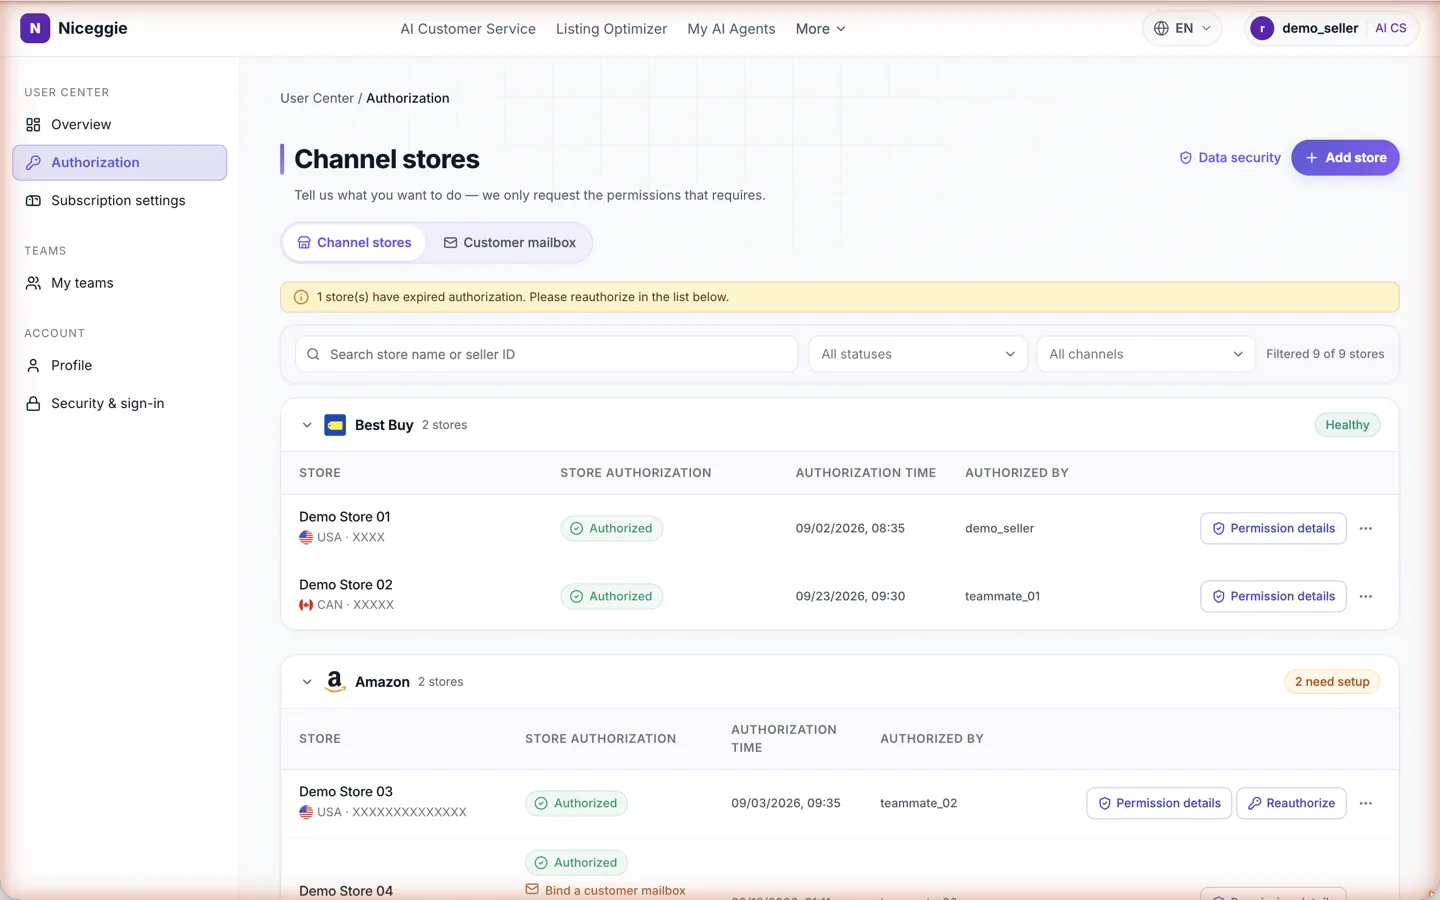Expand the More menu in top navigation
The width and height of the screenshot is (1440, 900).
tap(820, 29)
